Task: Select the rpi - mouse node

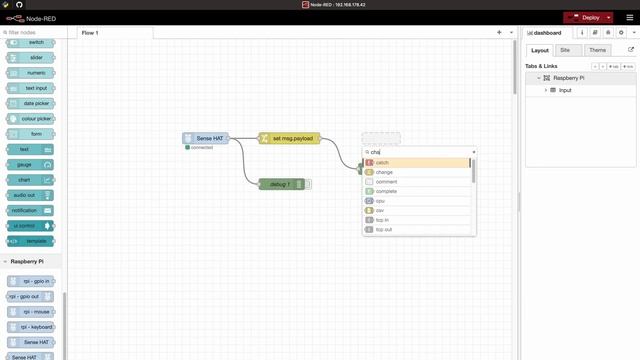Action: pos(31,312)
